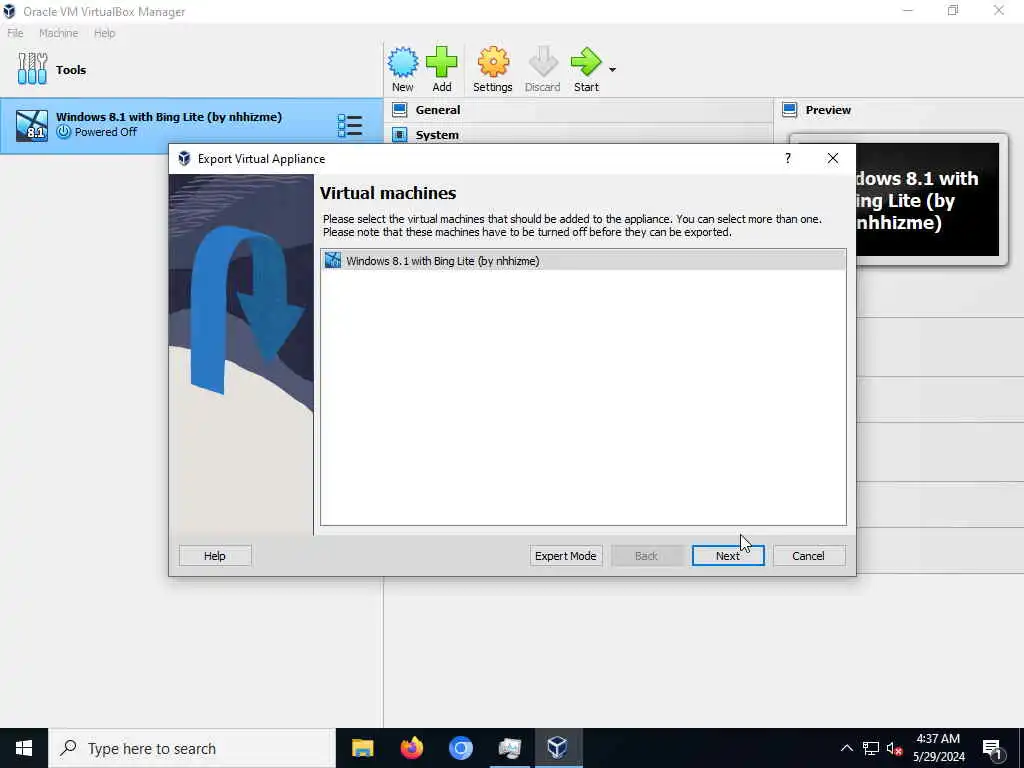Close the Export Virtual Appliance dialog
This screenshot has width=1024, height=768.
click(x=833, y=158)
